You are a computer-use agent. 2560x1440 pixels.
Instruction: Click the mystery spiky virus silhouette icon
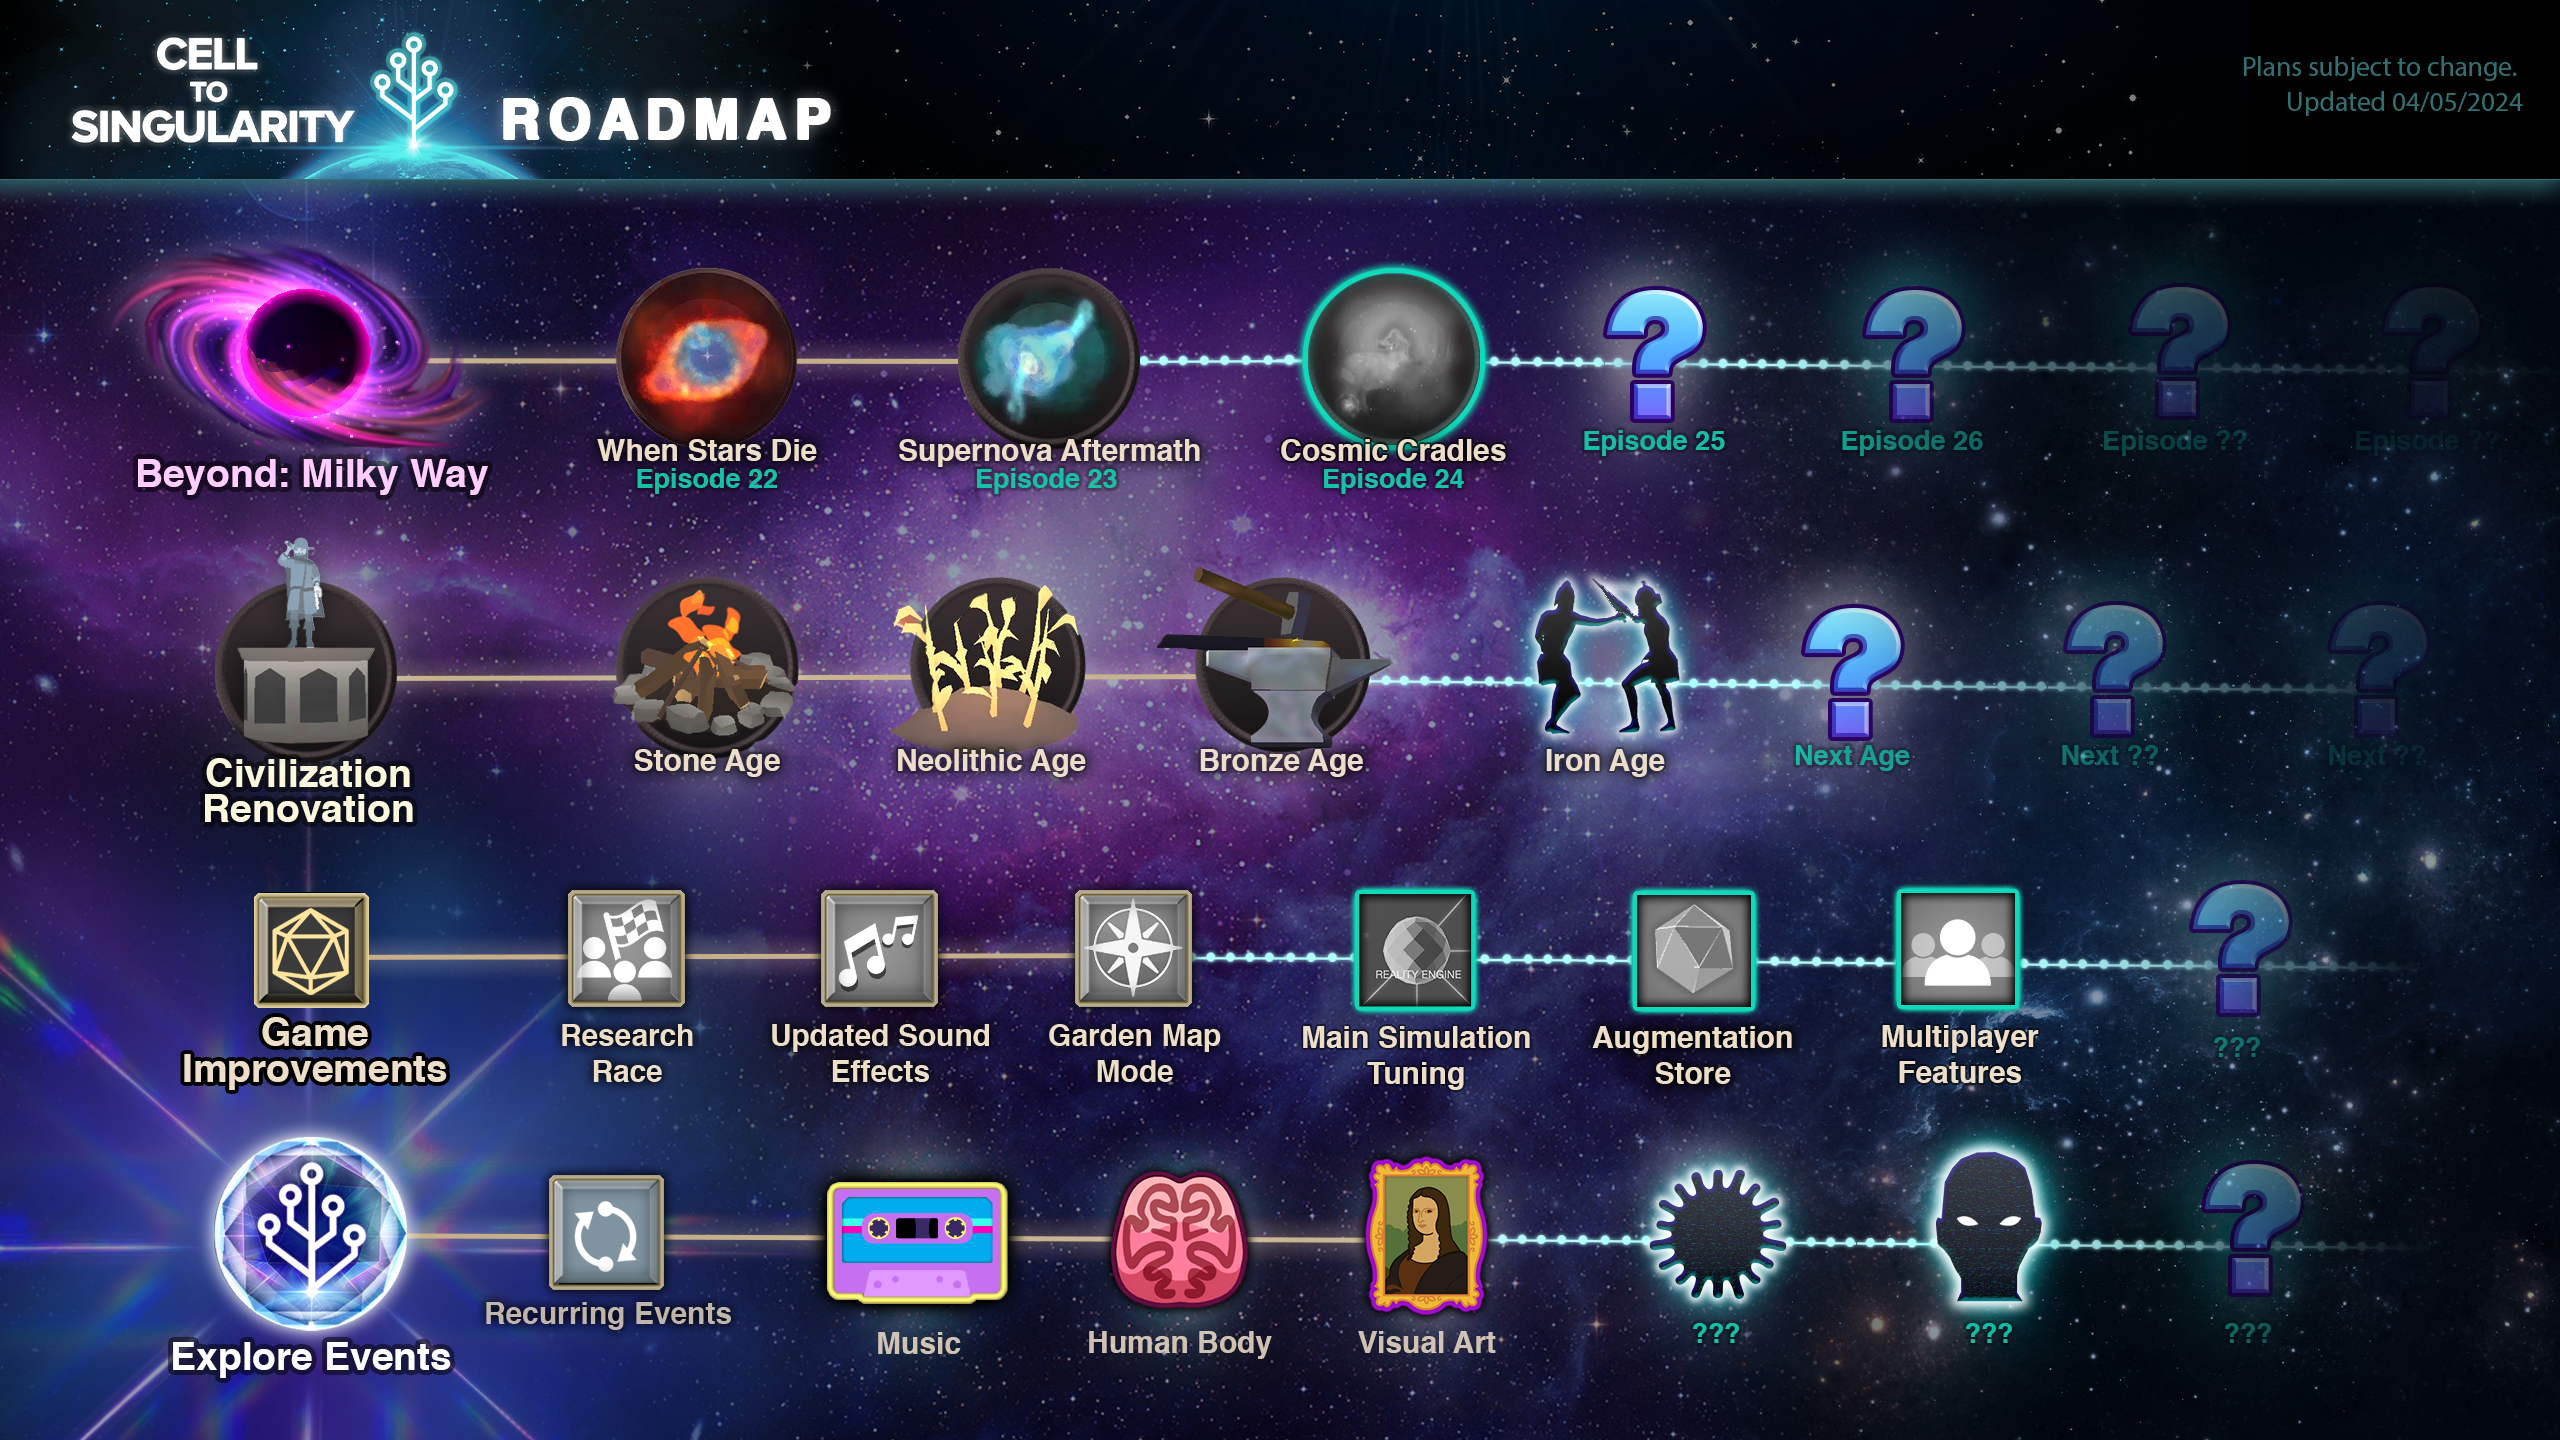tap(1716, 1234)
